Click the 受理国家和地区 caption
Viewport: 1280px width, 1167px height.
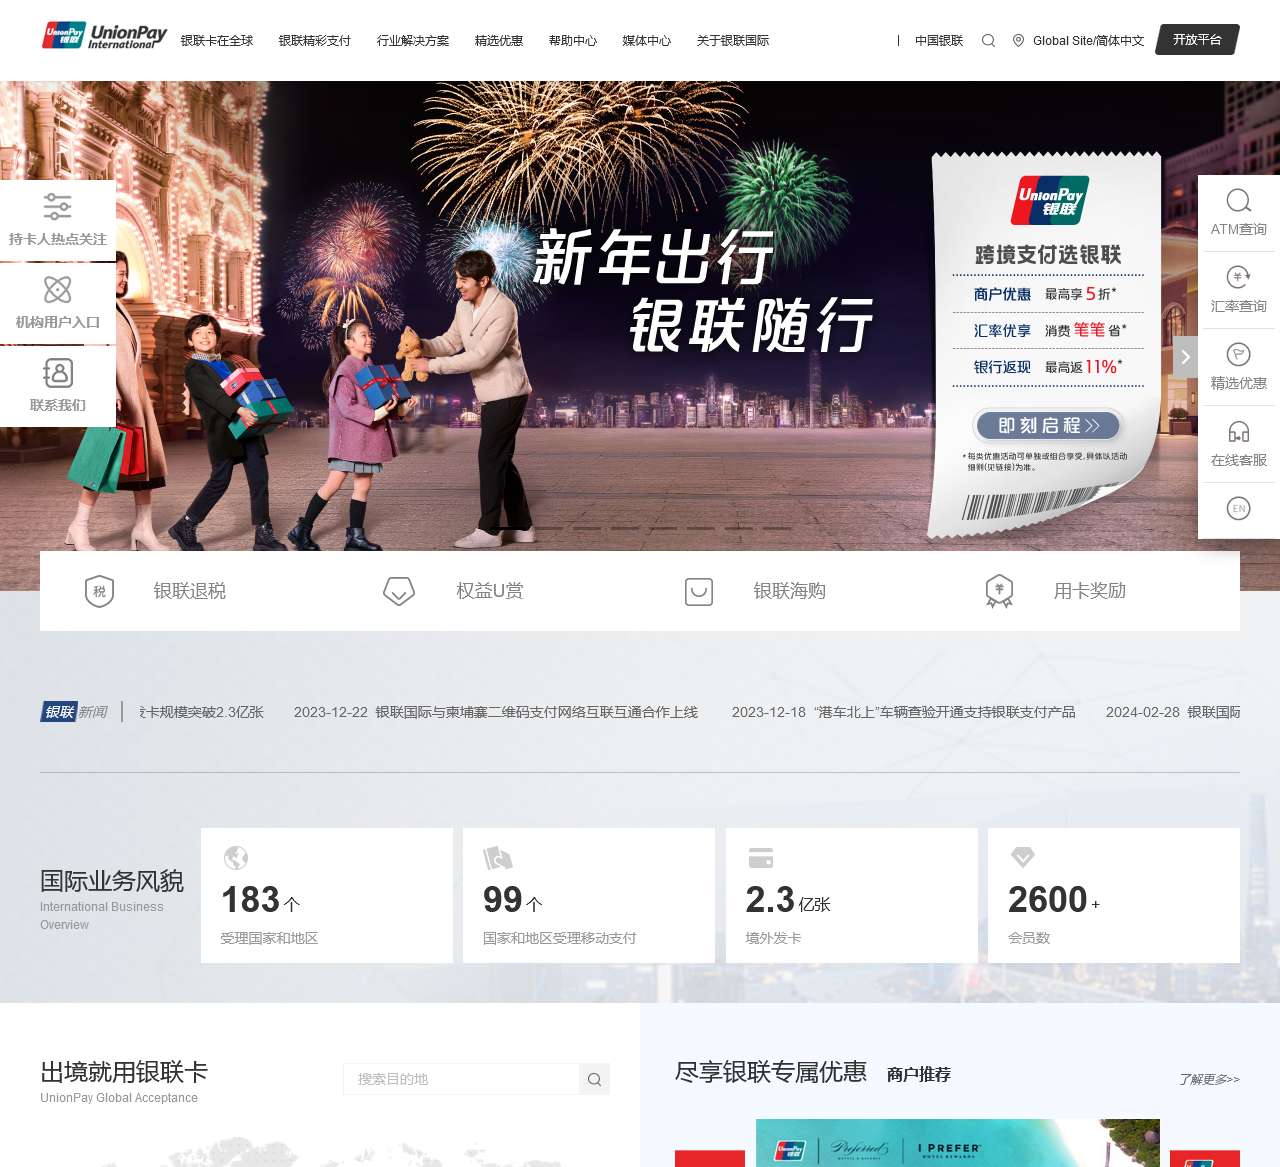point(270,938)
